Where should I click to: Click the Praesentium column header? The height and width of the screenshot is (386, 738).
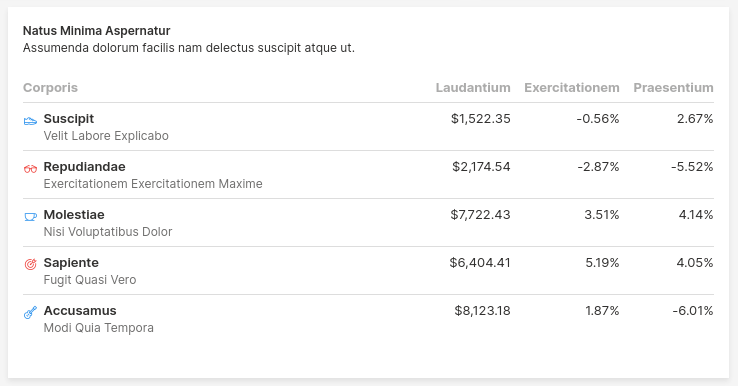[x=673, y=88]
